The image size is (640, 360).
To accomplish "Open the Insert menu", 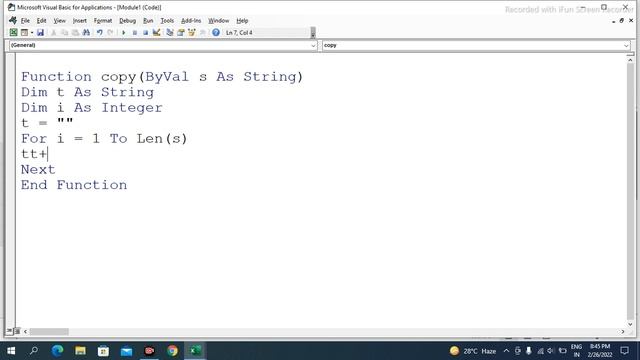I will click(x=80, y=20).
